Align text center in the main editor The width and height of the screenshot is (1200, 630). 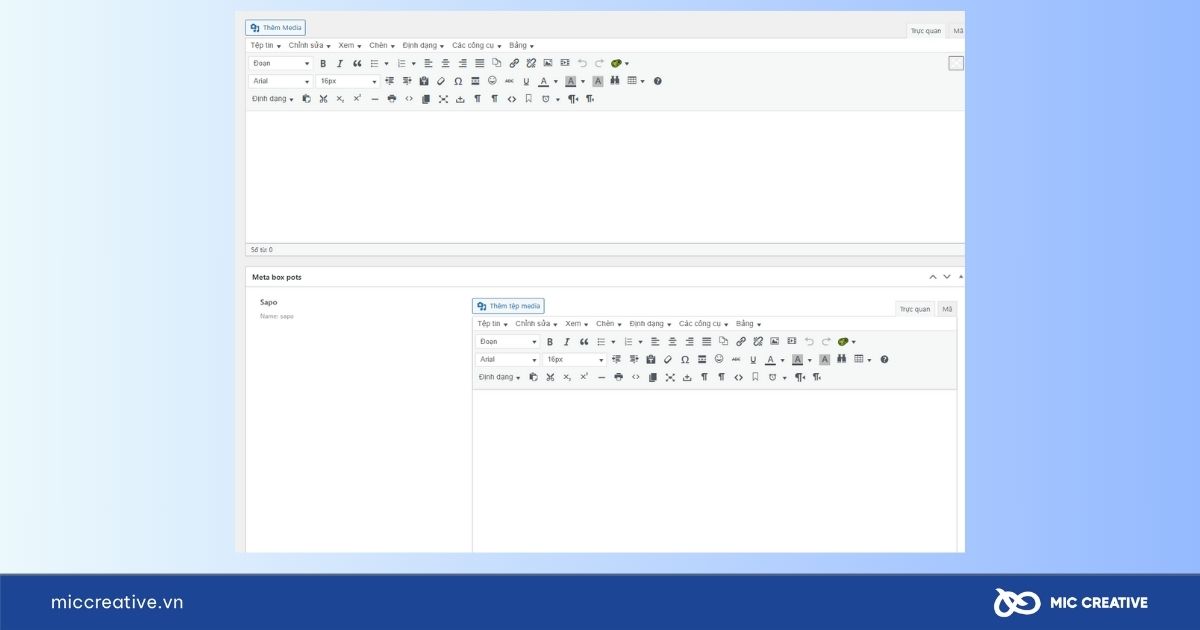(x=446, y=63)
